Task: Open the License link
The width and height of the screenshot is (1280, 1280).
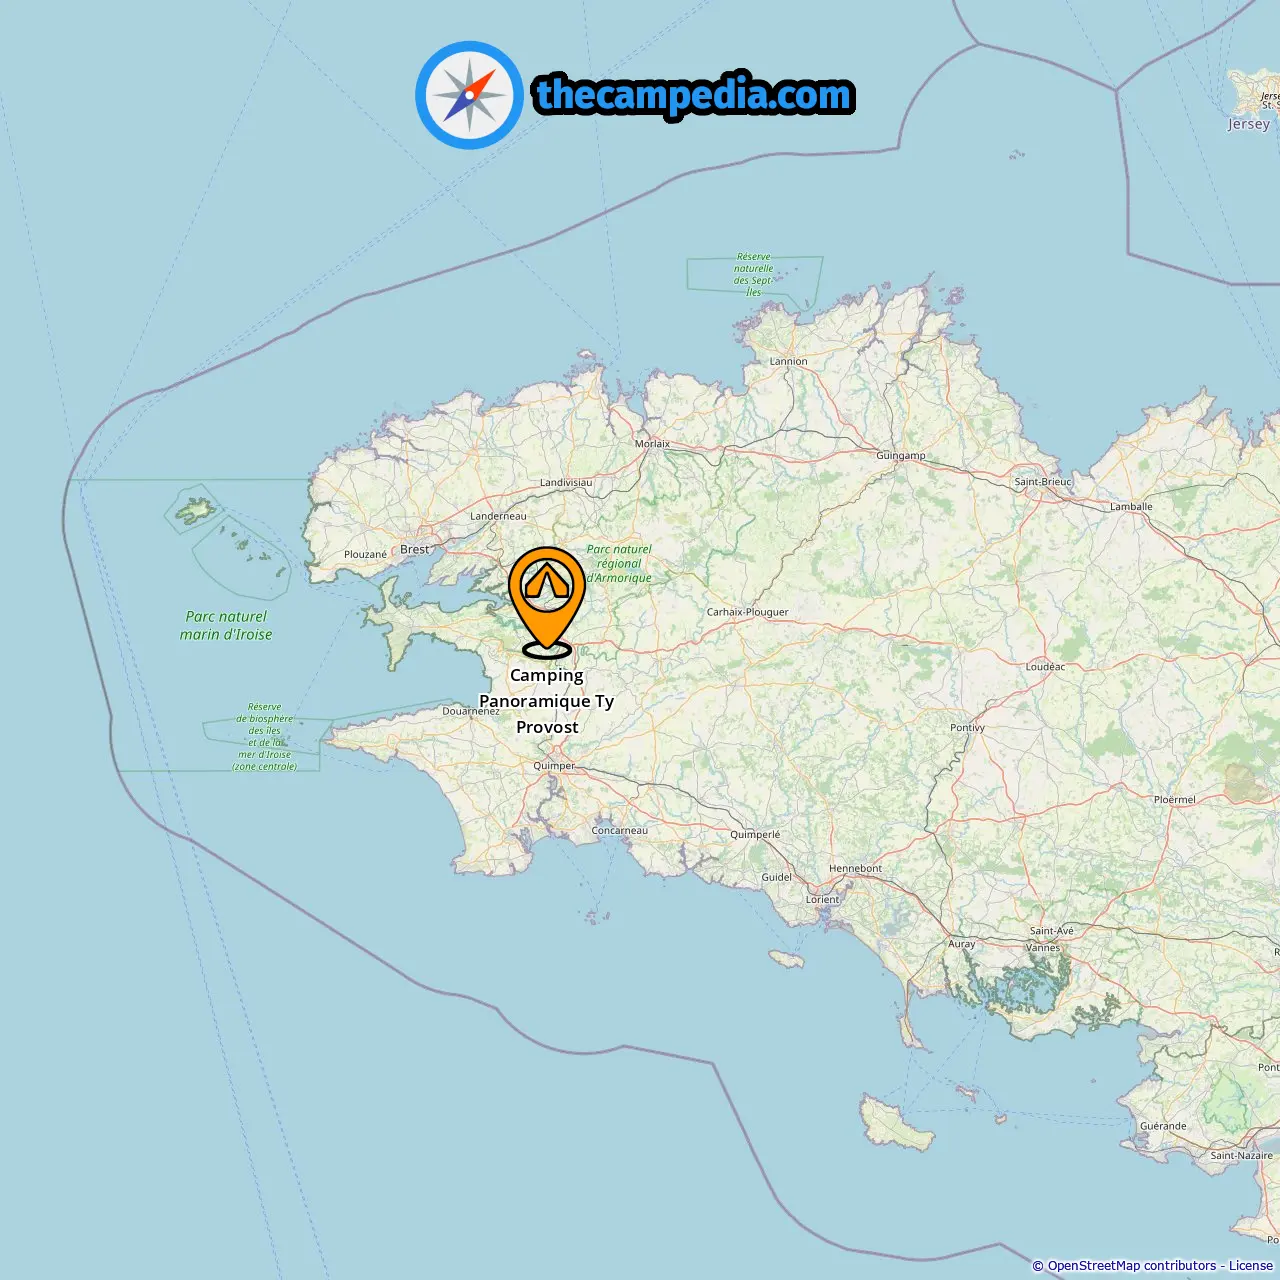Action: click(x=1250, y=1266)
